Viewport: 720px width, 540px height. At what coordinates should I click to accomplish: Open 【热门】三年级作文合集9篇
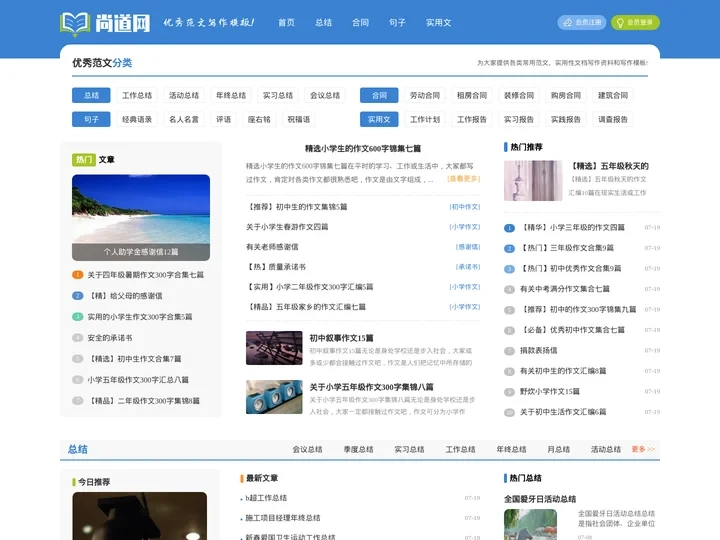(567, 248)
